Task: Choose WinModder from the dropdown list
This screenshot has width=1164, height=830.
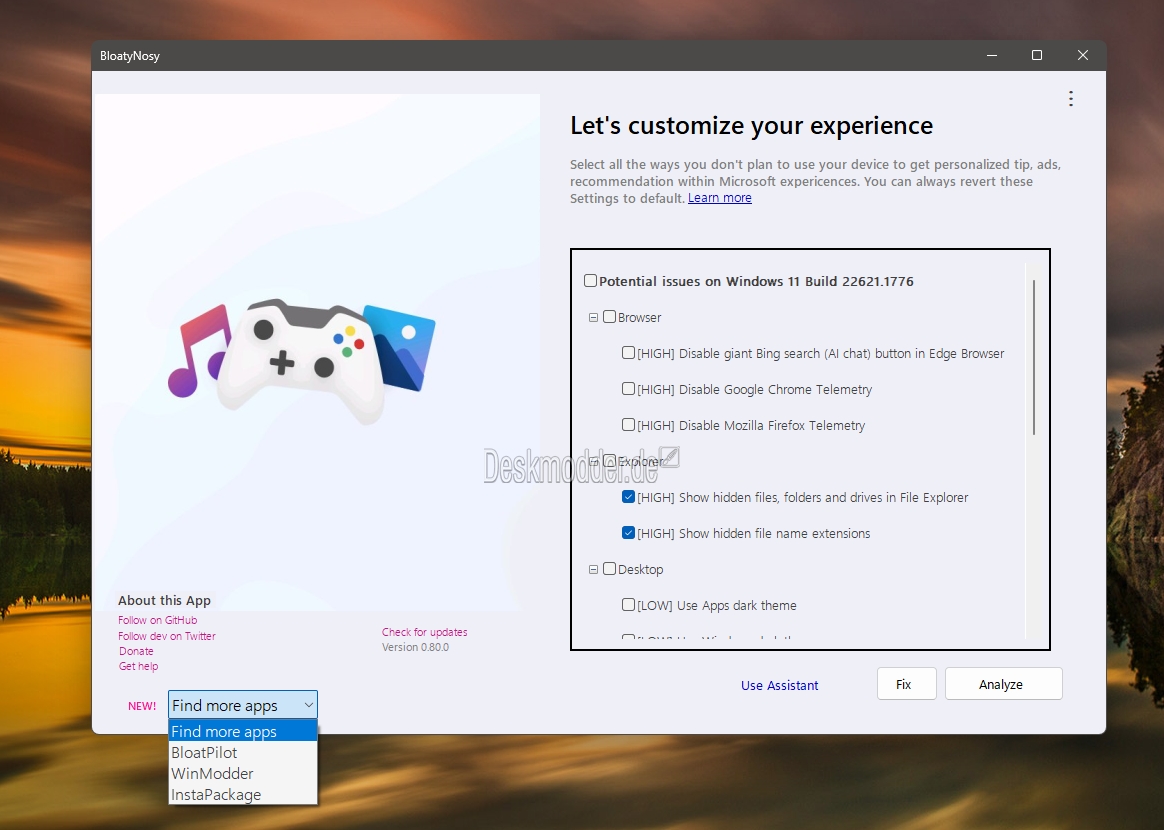Action: (243, 773)
